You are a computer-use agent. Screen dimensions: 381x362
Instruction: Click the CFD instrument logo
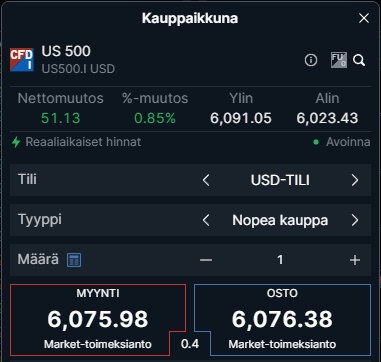pyautogui.click(x=22, y=60)
